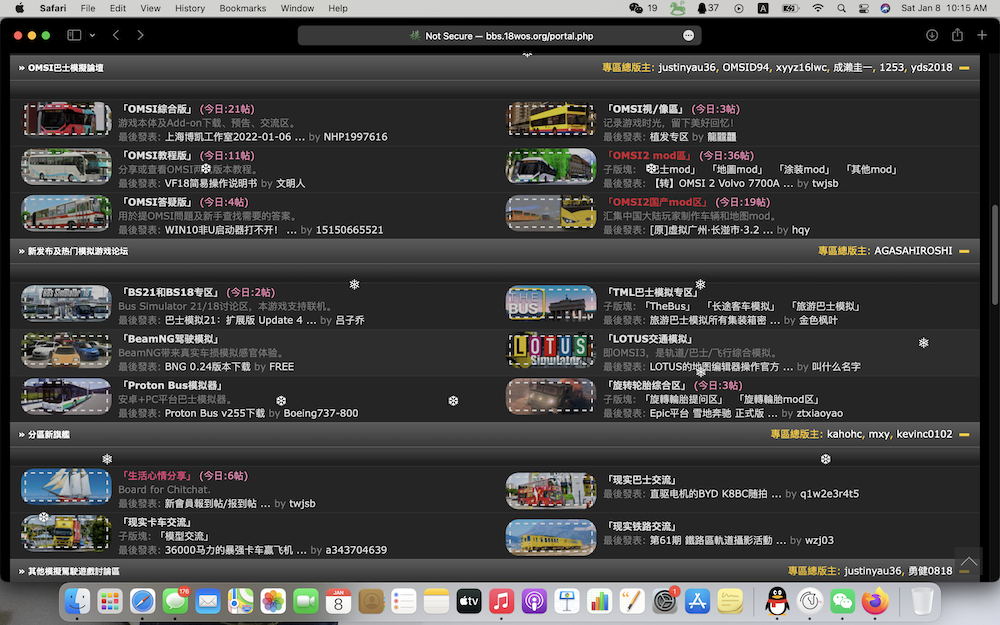The width and height of the screenshot is (1000, 625).
Task: Open the History menu in menu bar
Action: pyautogui.click(x=190, y=8)
